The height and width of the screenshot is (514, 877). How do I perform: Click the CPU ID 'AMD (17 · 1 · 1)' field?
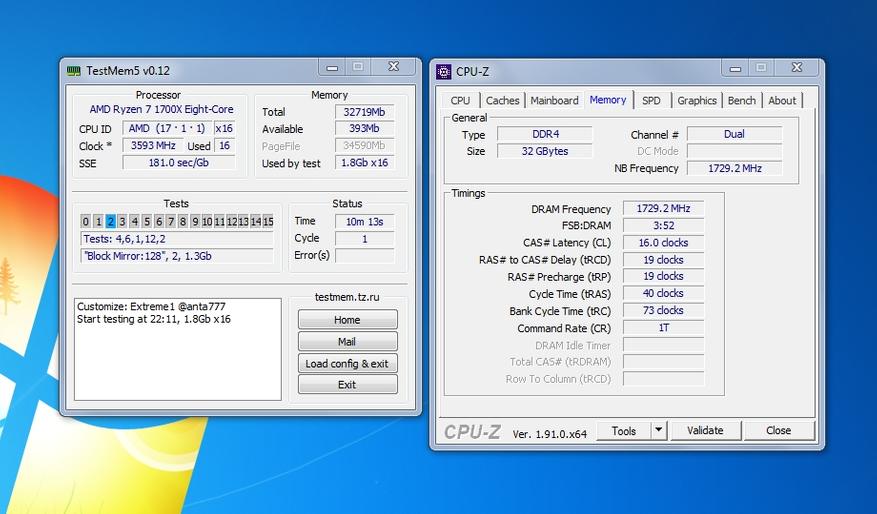(x=167, y=129)
